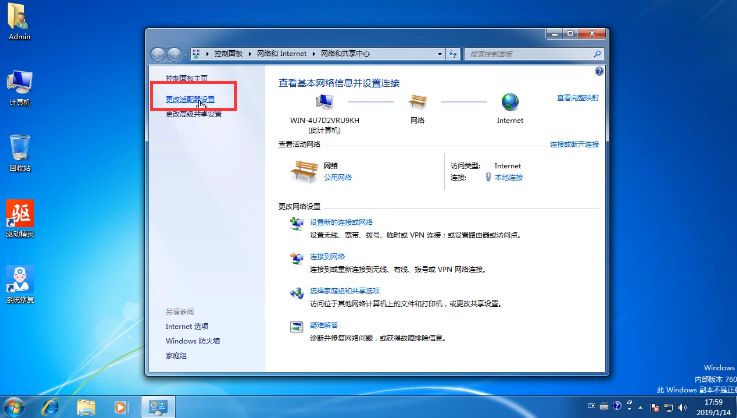Click the address bar refresh button
This screenshot has width=737, height=418.
[453, 54]
